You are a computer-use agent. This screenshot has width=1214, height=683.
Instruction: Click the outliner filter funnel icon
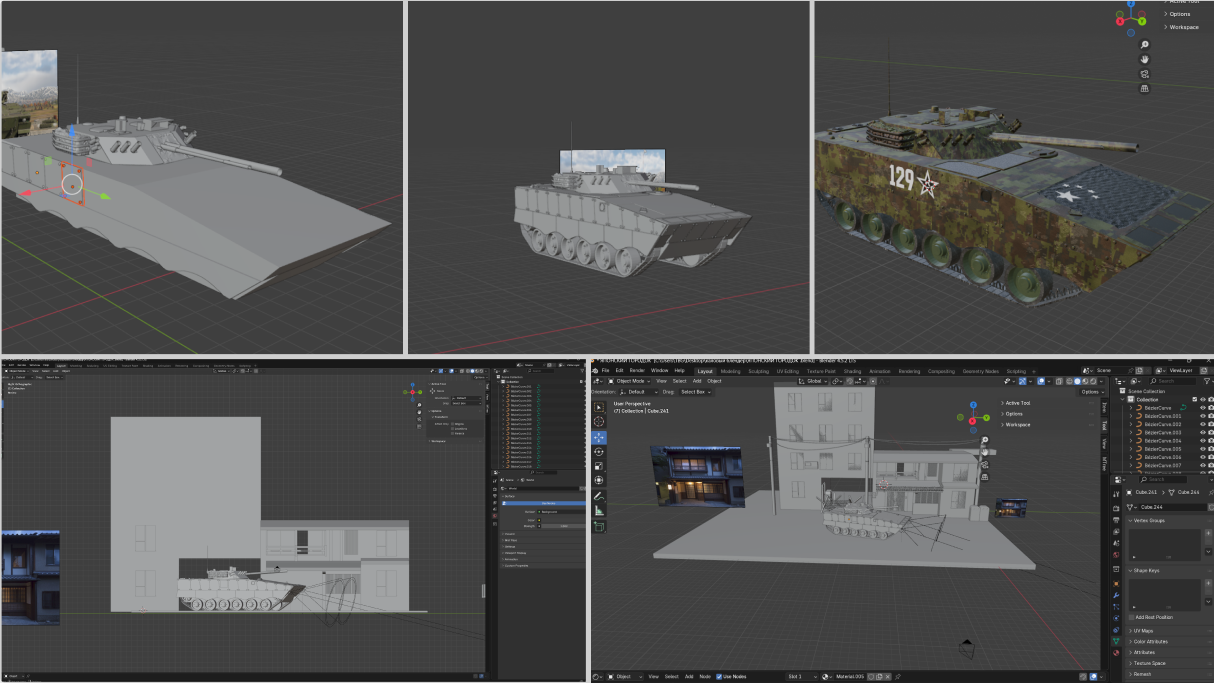click(1207, 381)
